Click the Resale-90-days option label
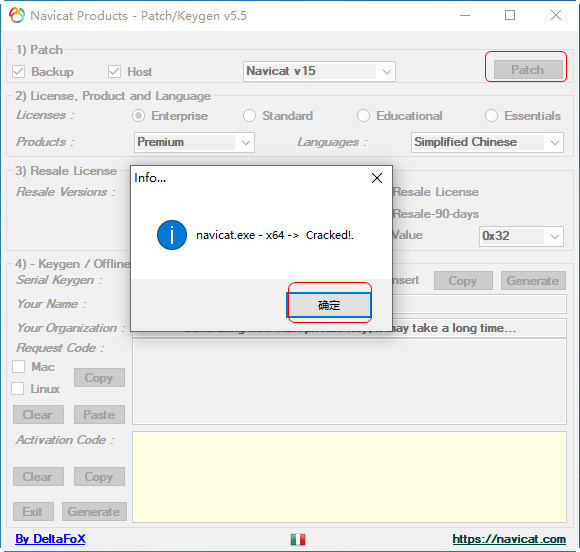The height and width of the screenshot is (552, 580). point(436,214)
